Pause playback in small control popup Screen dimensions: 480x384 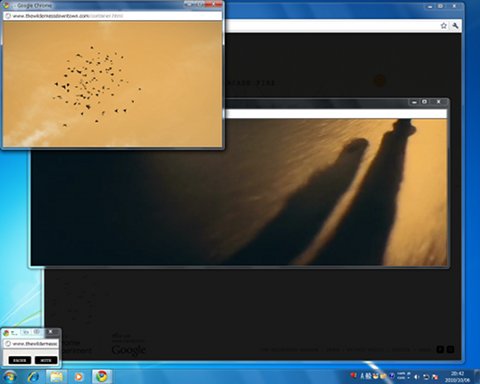click(20, 360)
